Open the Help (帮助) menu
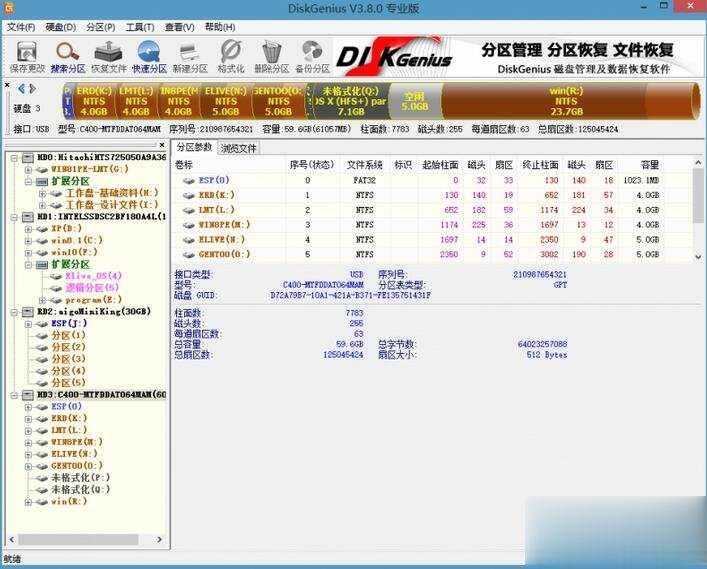Screen dimensions: 707x569 (x=220, y=28)
